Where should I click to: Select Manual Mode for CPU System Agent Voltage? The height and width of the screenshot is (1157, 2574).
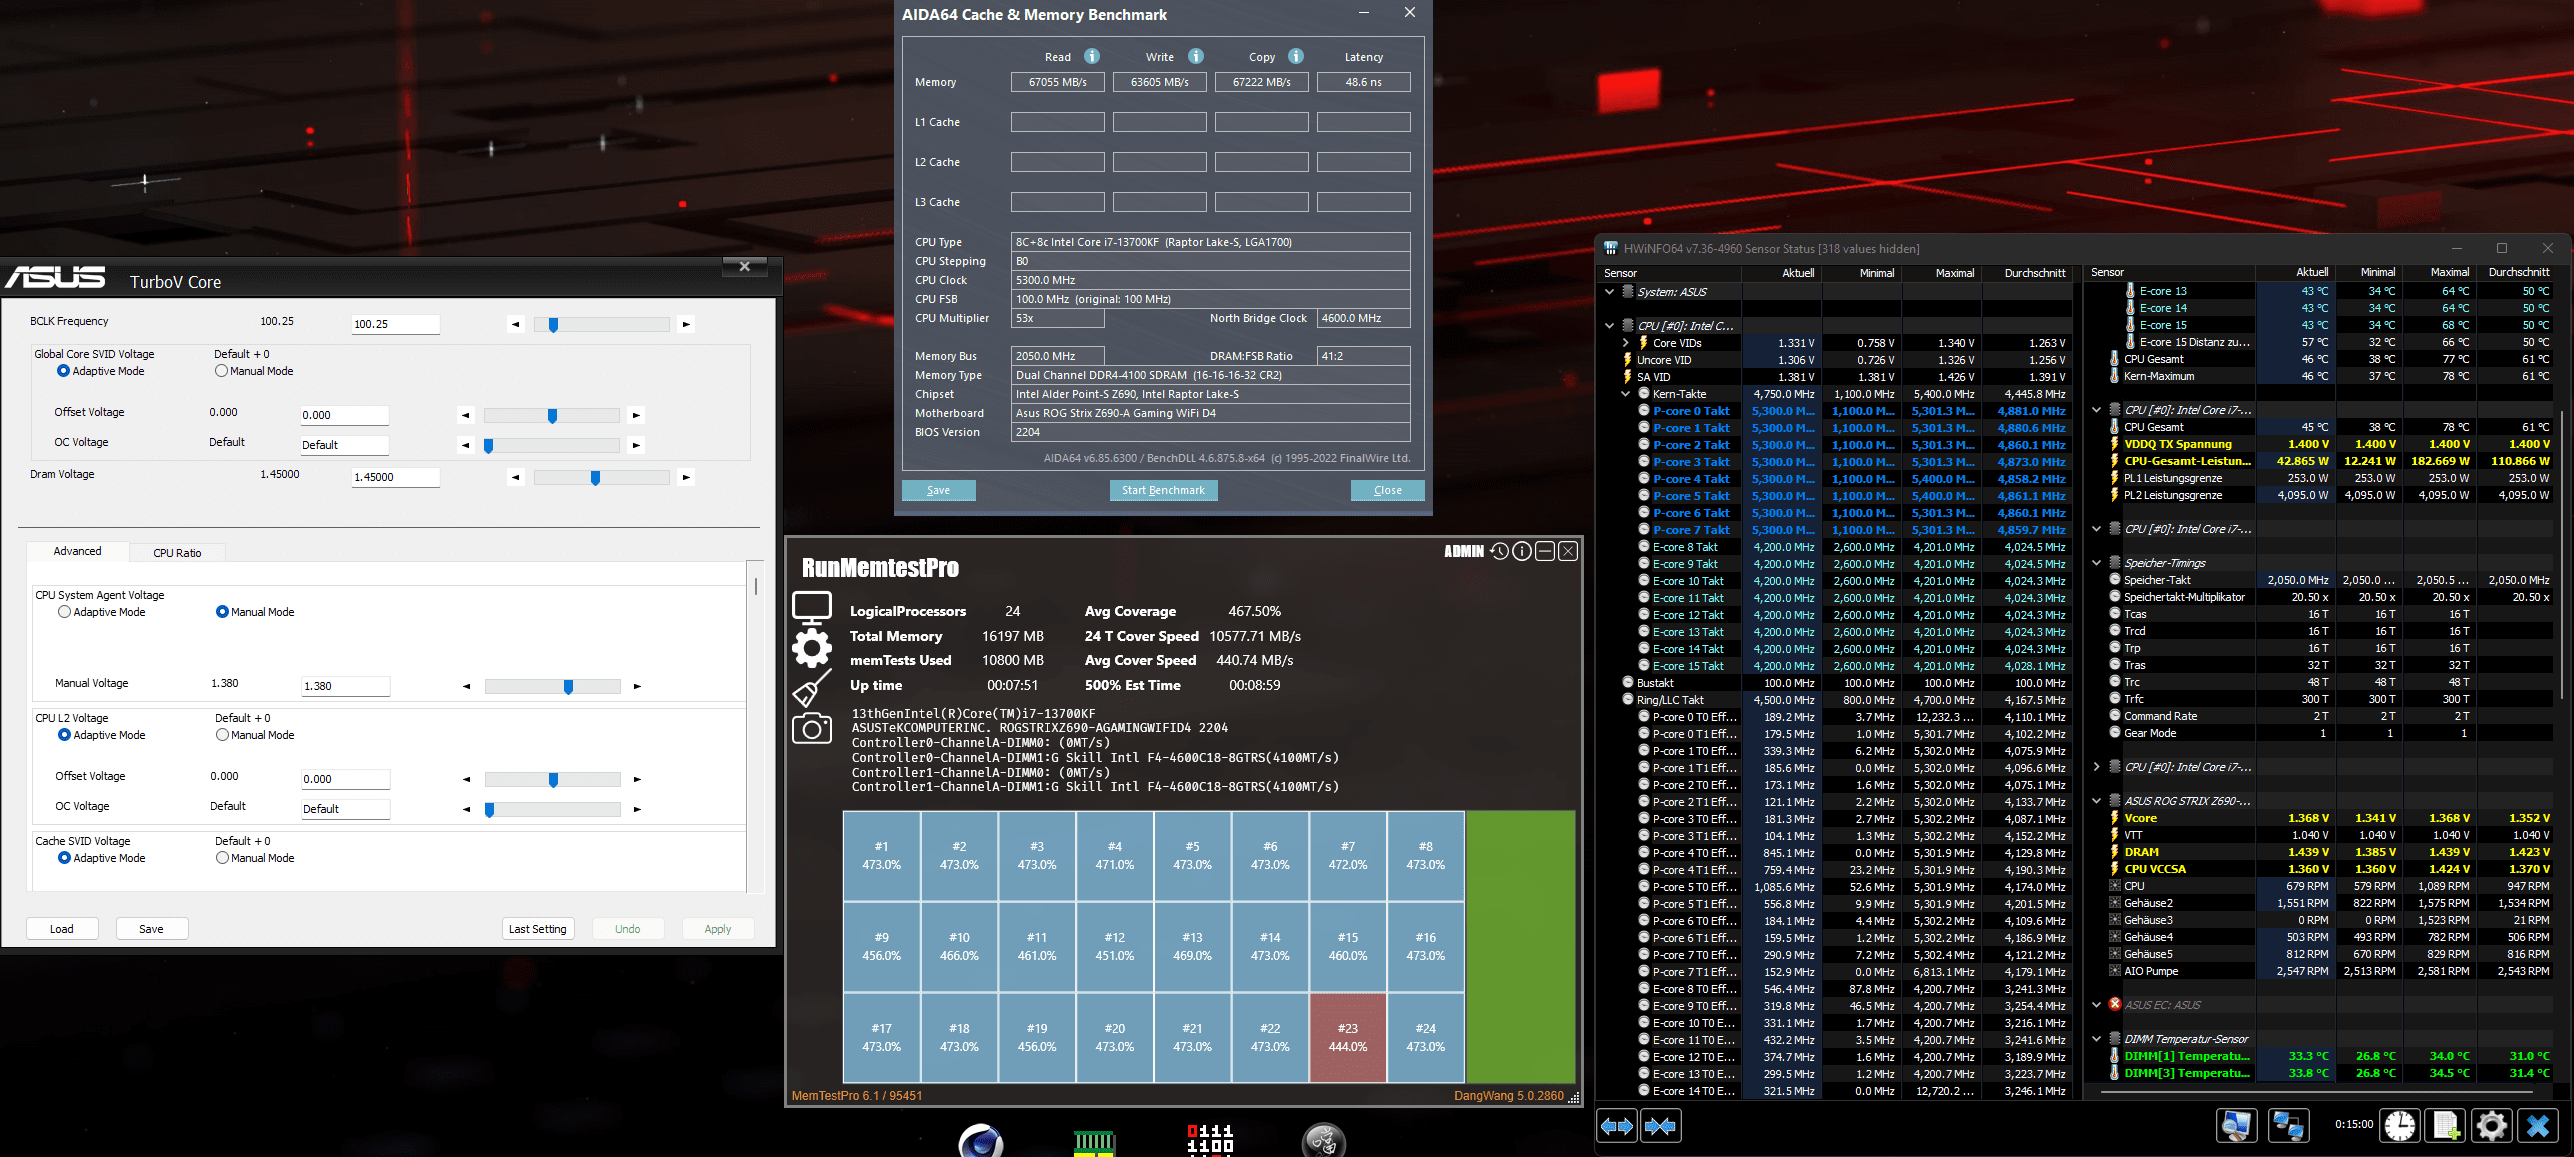[222, 612]
